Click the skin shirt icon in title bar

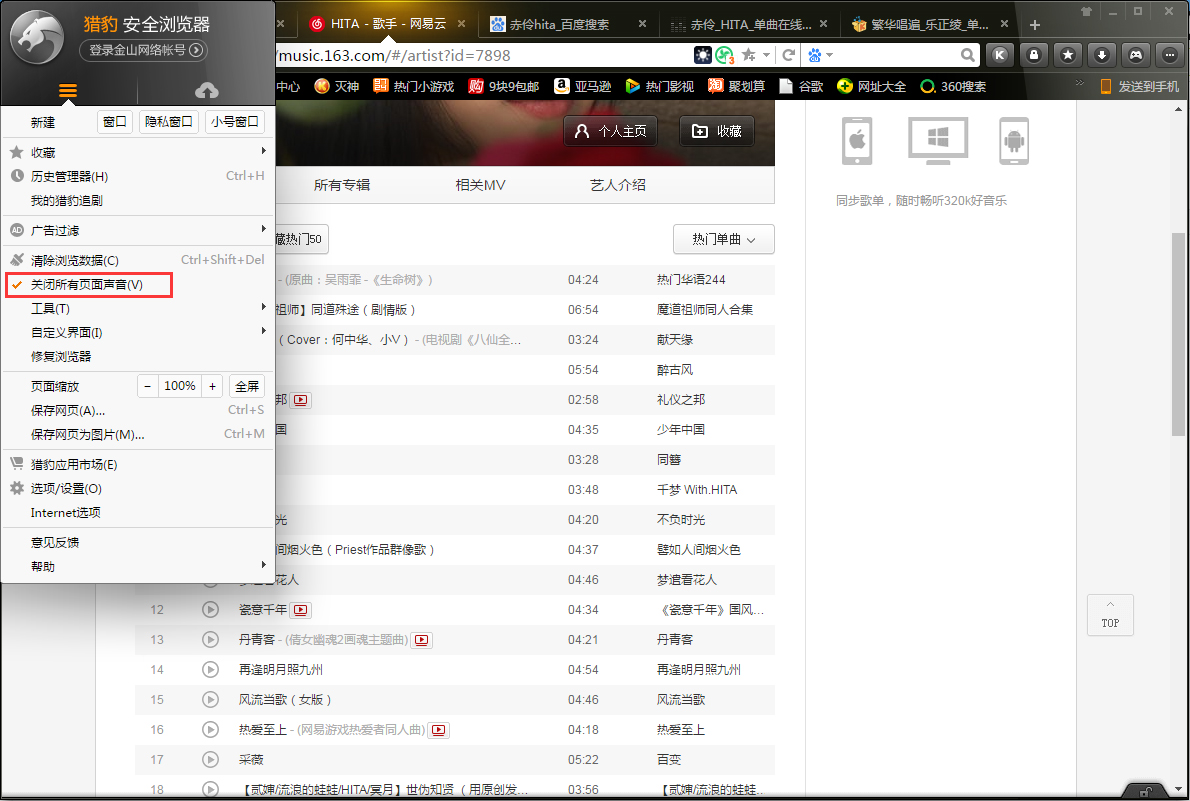(1087, 10)
